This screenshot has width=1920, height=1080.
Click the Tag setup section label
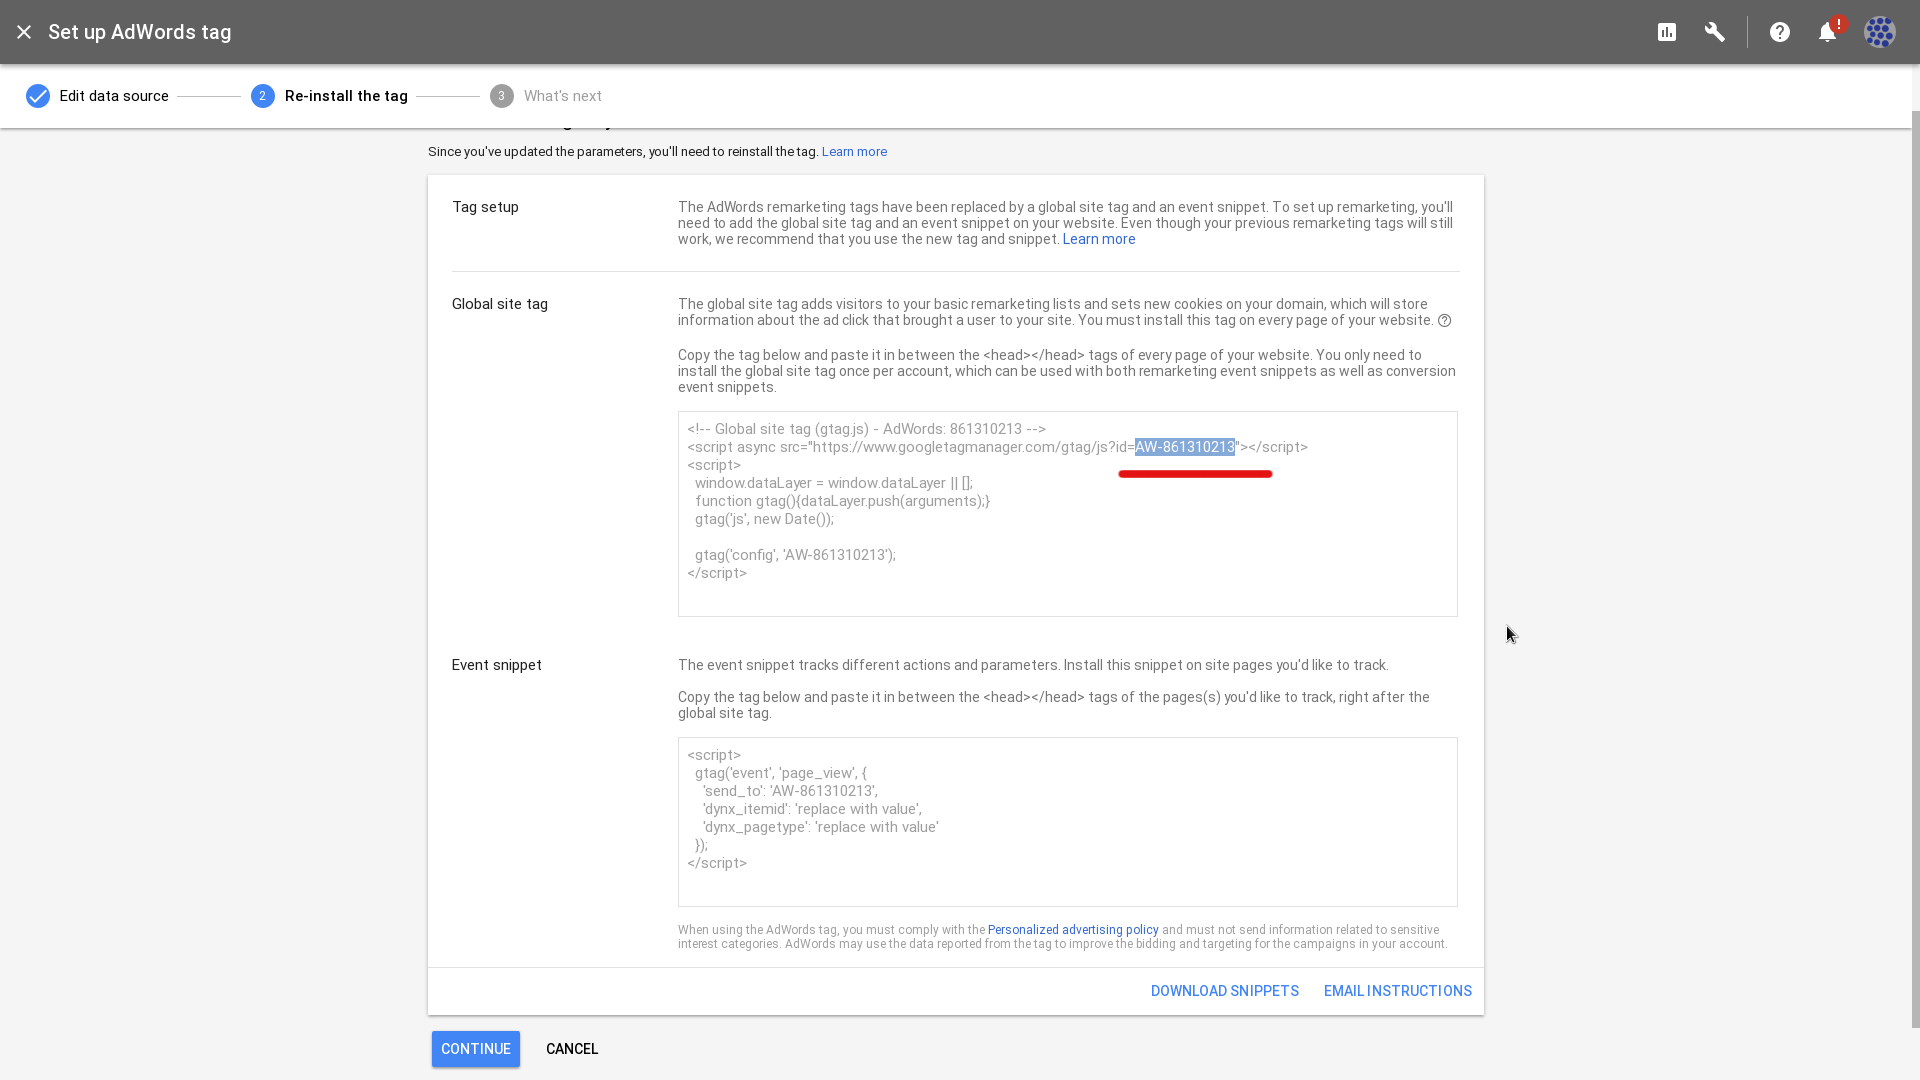[x=485, y=207]
